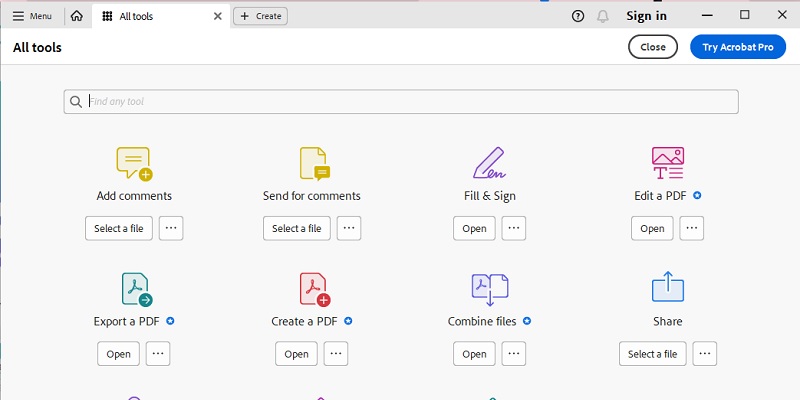Image resolution: width=800 pixels, height=400 pixels.
Task: Open the Create a PDF tool
Action: 296,354
